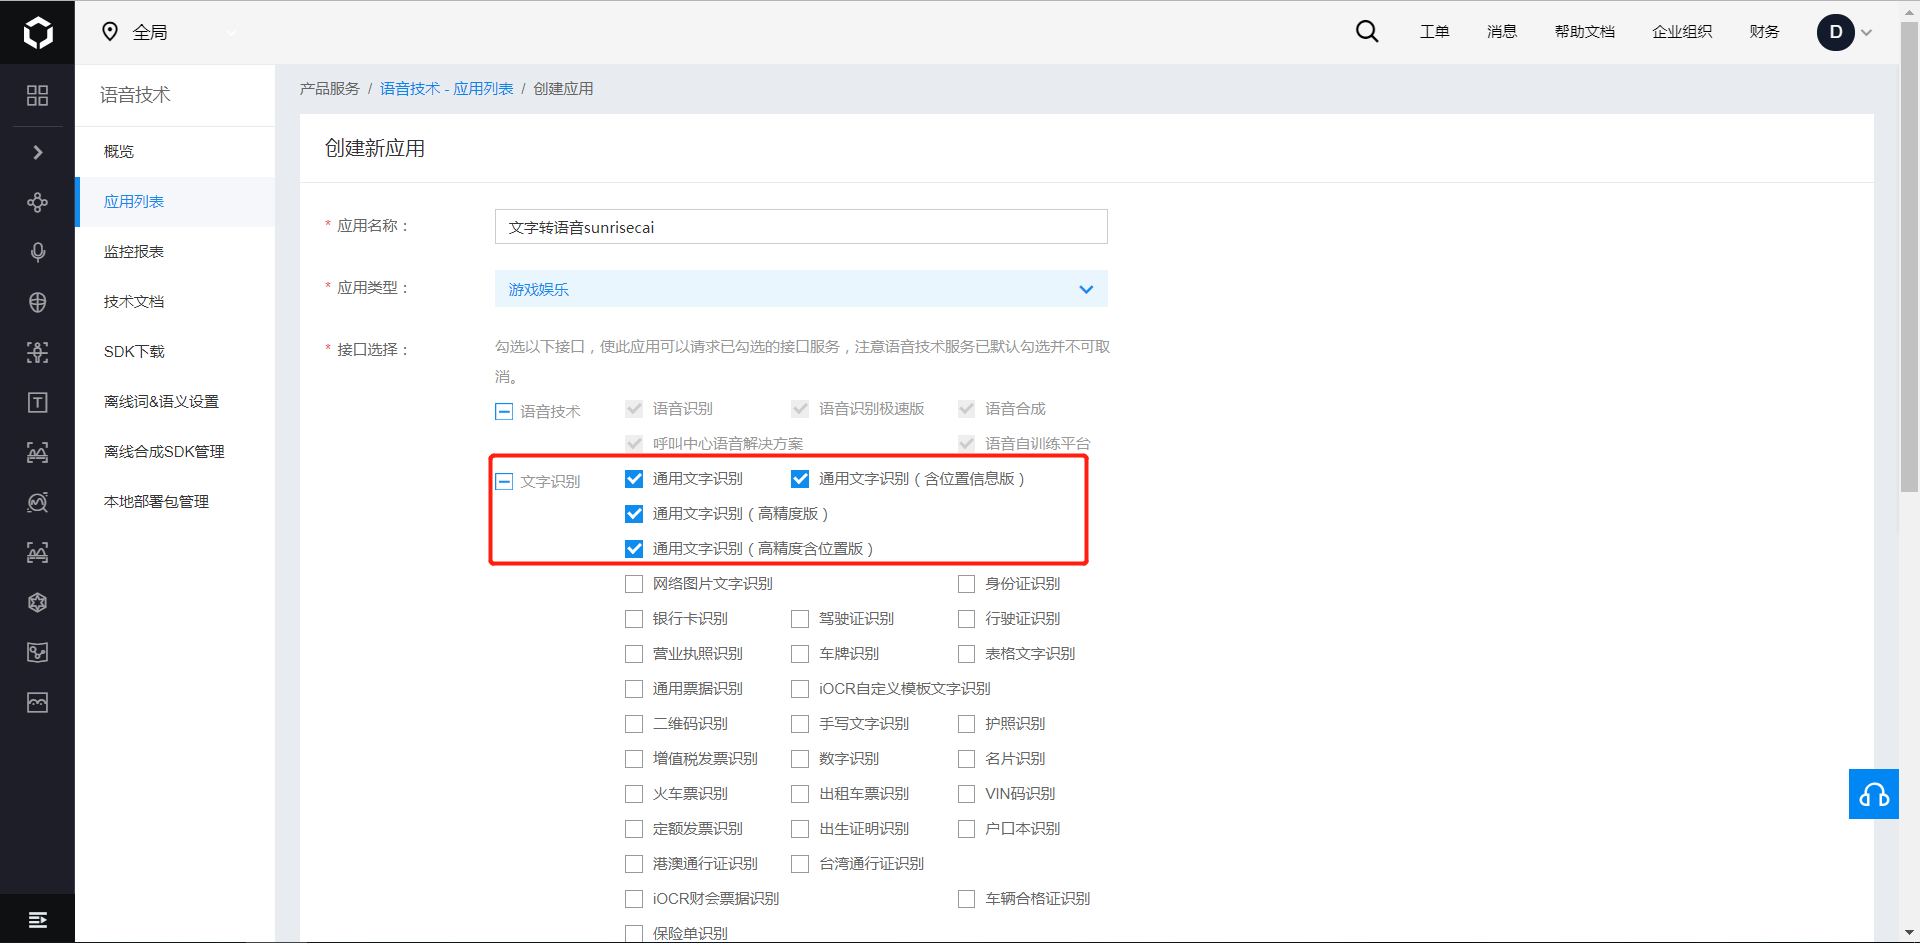This screenshot has height=943, width=1920.
Task: Open the checkmark-chart icon in the sidebar
Action: click(37, 652)
